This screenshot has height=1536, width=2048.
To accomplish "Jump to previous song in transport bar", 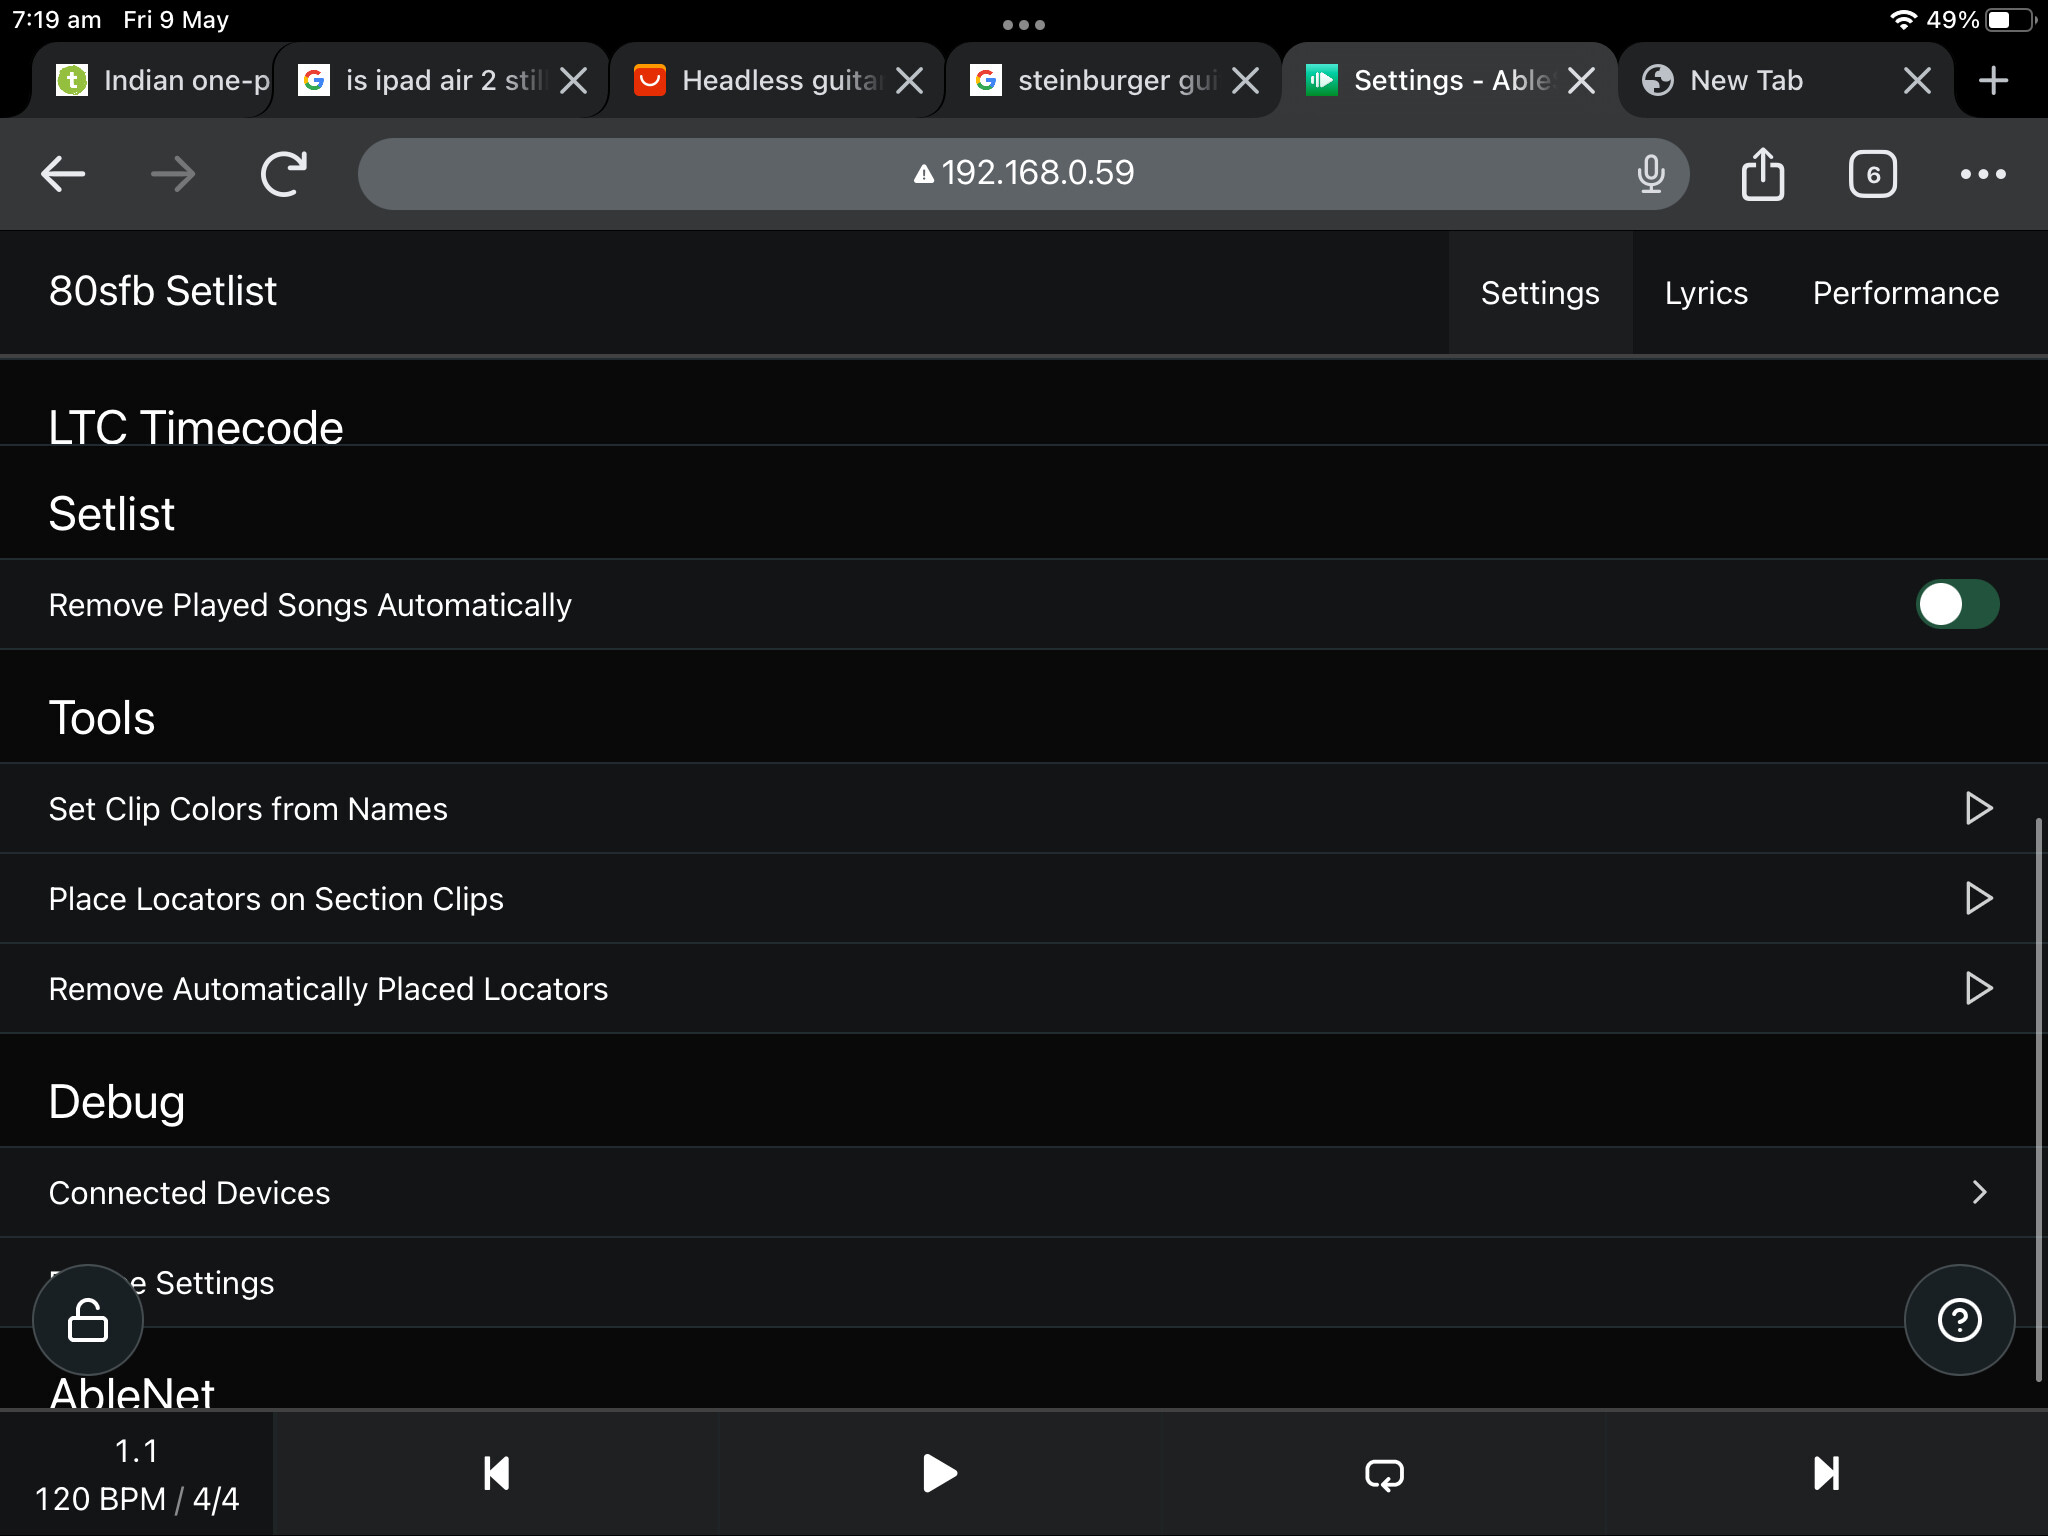I will [496, 1473].
